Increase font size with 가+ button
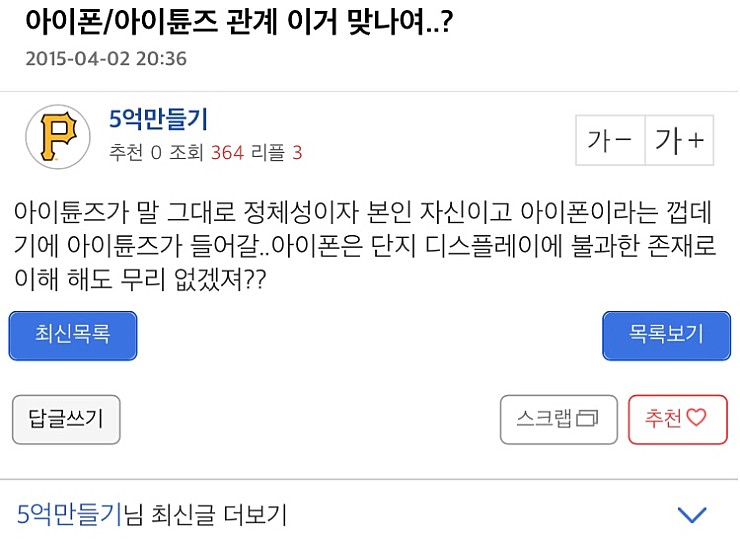 (679, 141)
